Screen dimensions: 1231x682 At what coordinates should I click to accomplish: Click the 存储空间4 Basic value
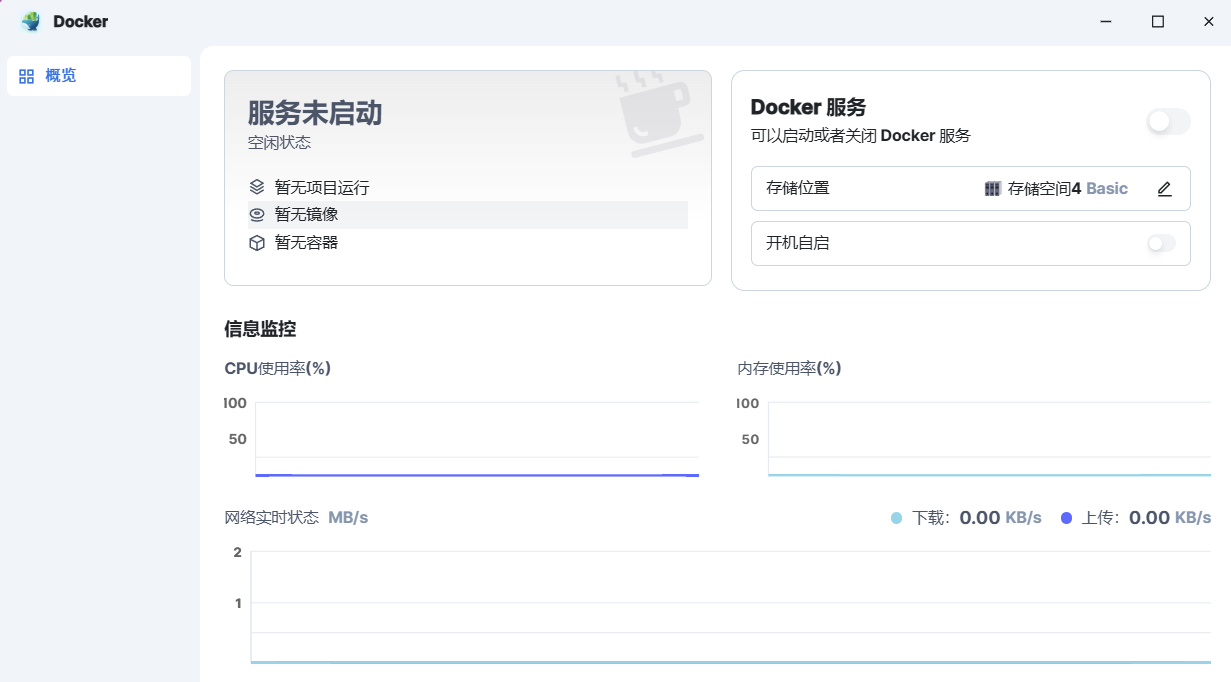coord(1067,188)
